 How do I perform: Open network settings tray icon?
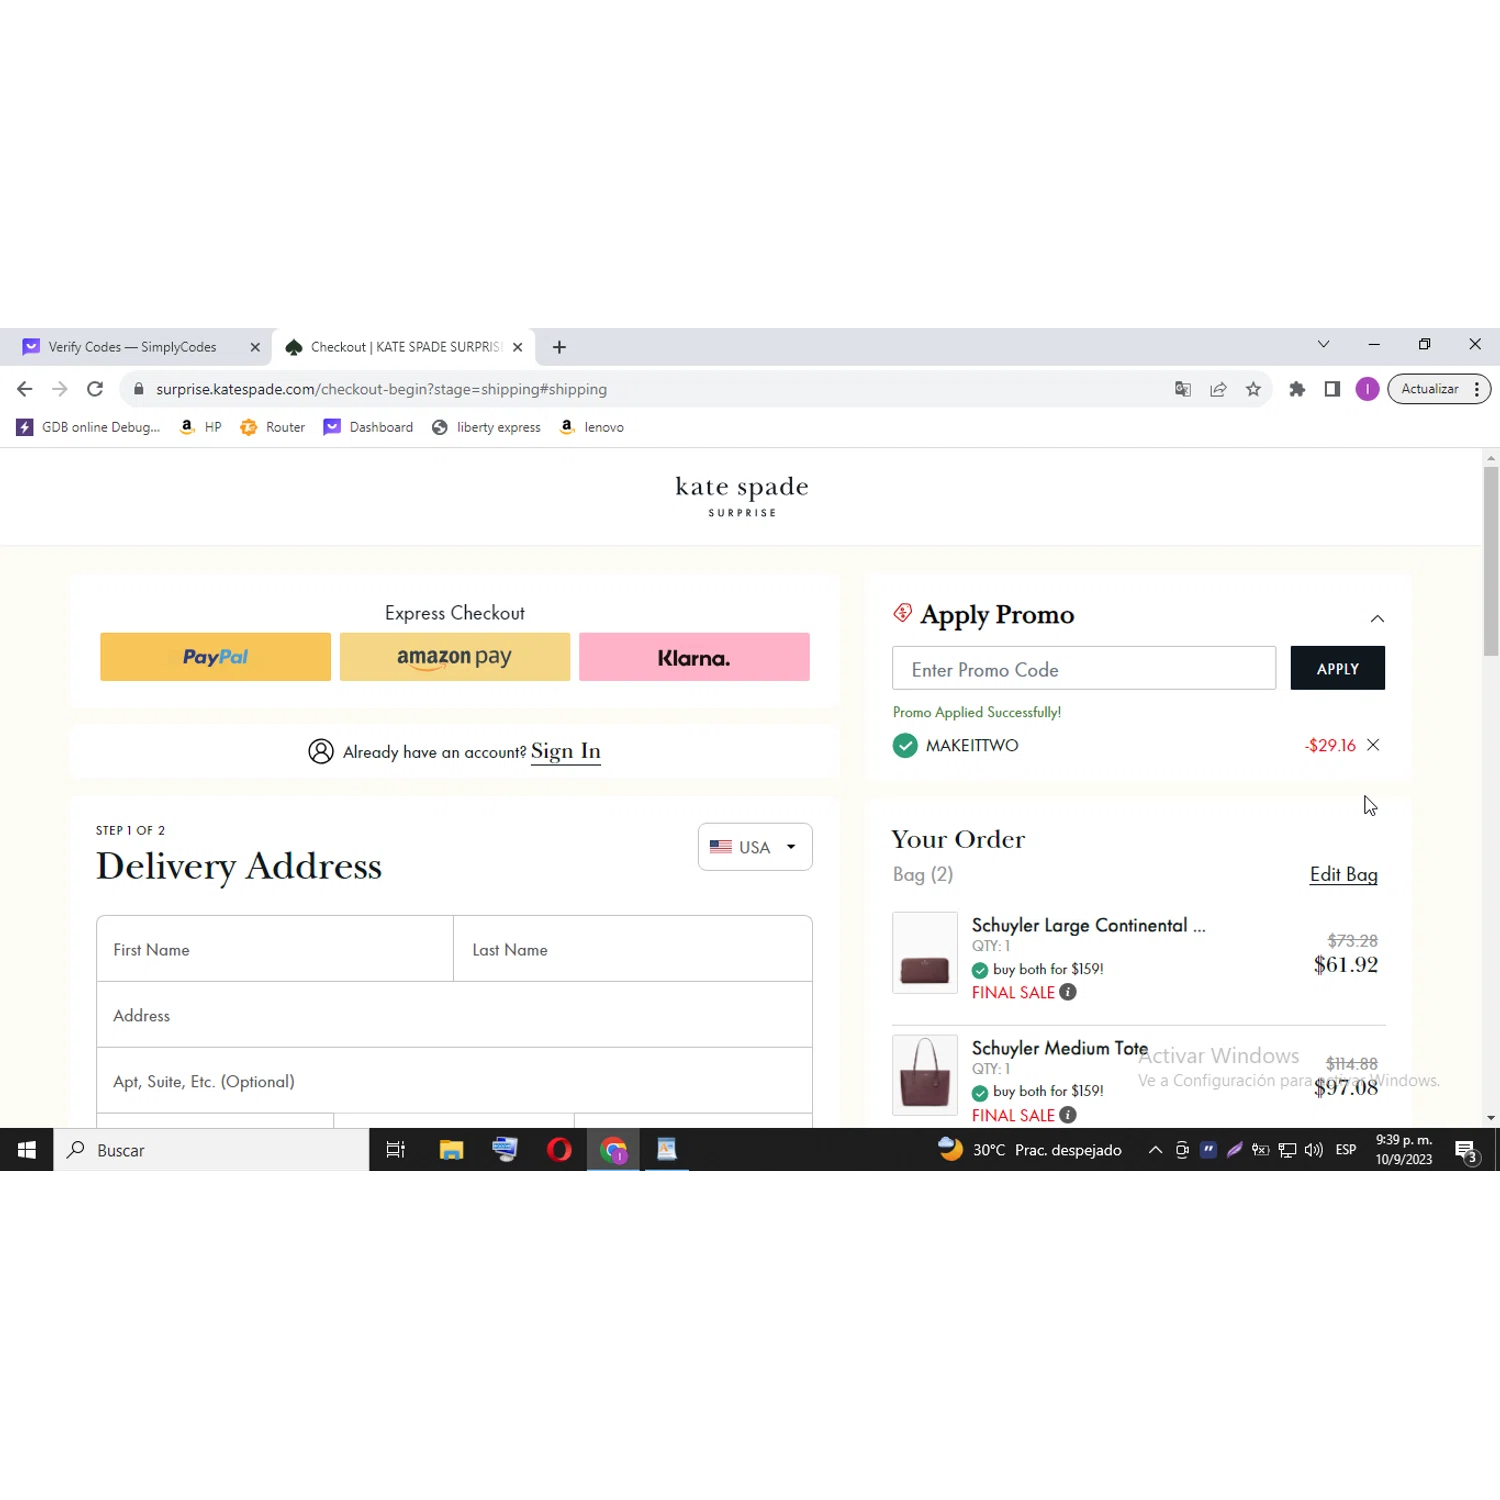(1287, 1150)
